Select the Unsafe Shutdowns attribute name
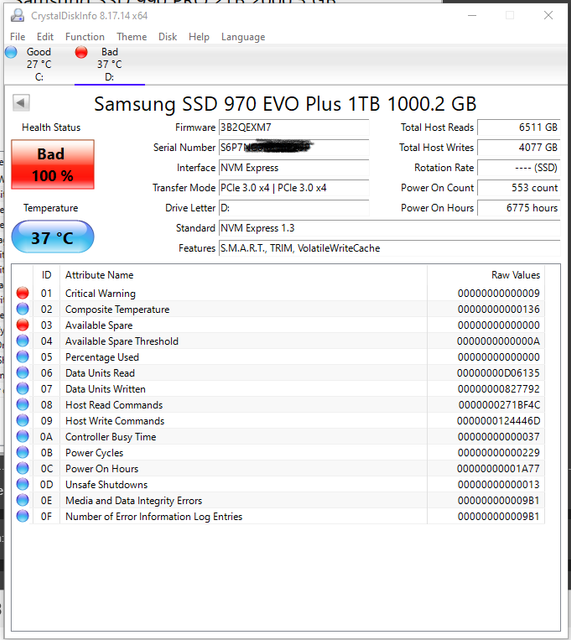 tap(106, 484)
